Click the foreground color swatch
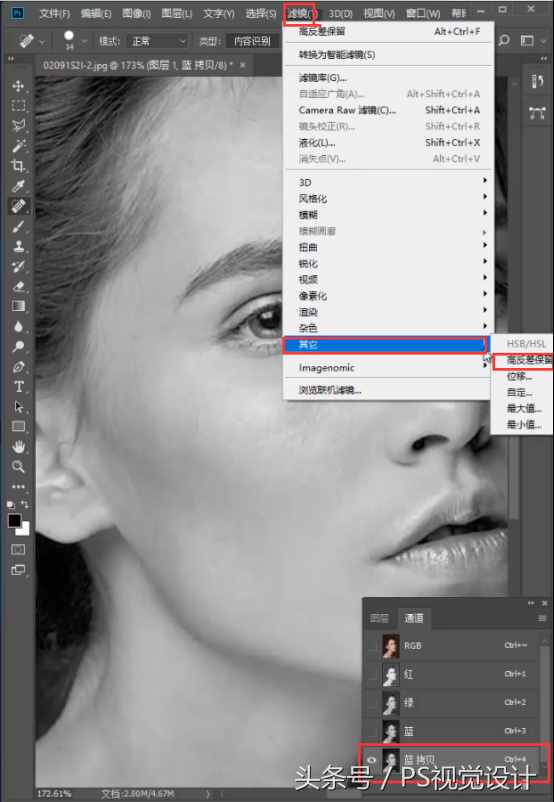Screen dimensions: 554x802 tap(14, 521)
